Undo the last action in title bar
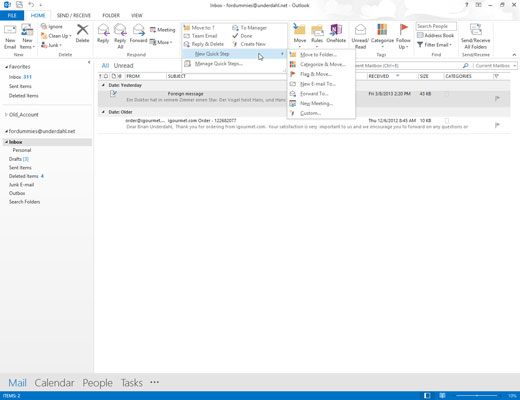The image size is (520, 400). coord(31,5)
